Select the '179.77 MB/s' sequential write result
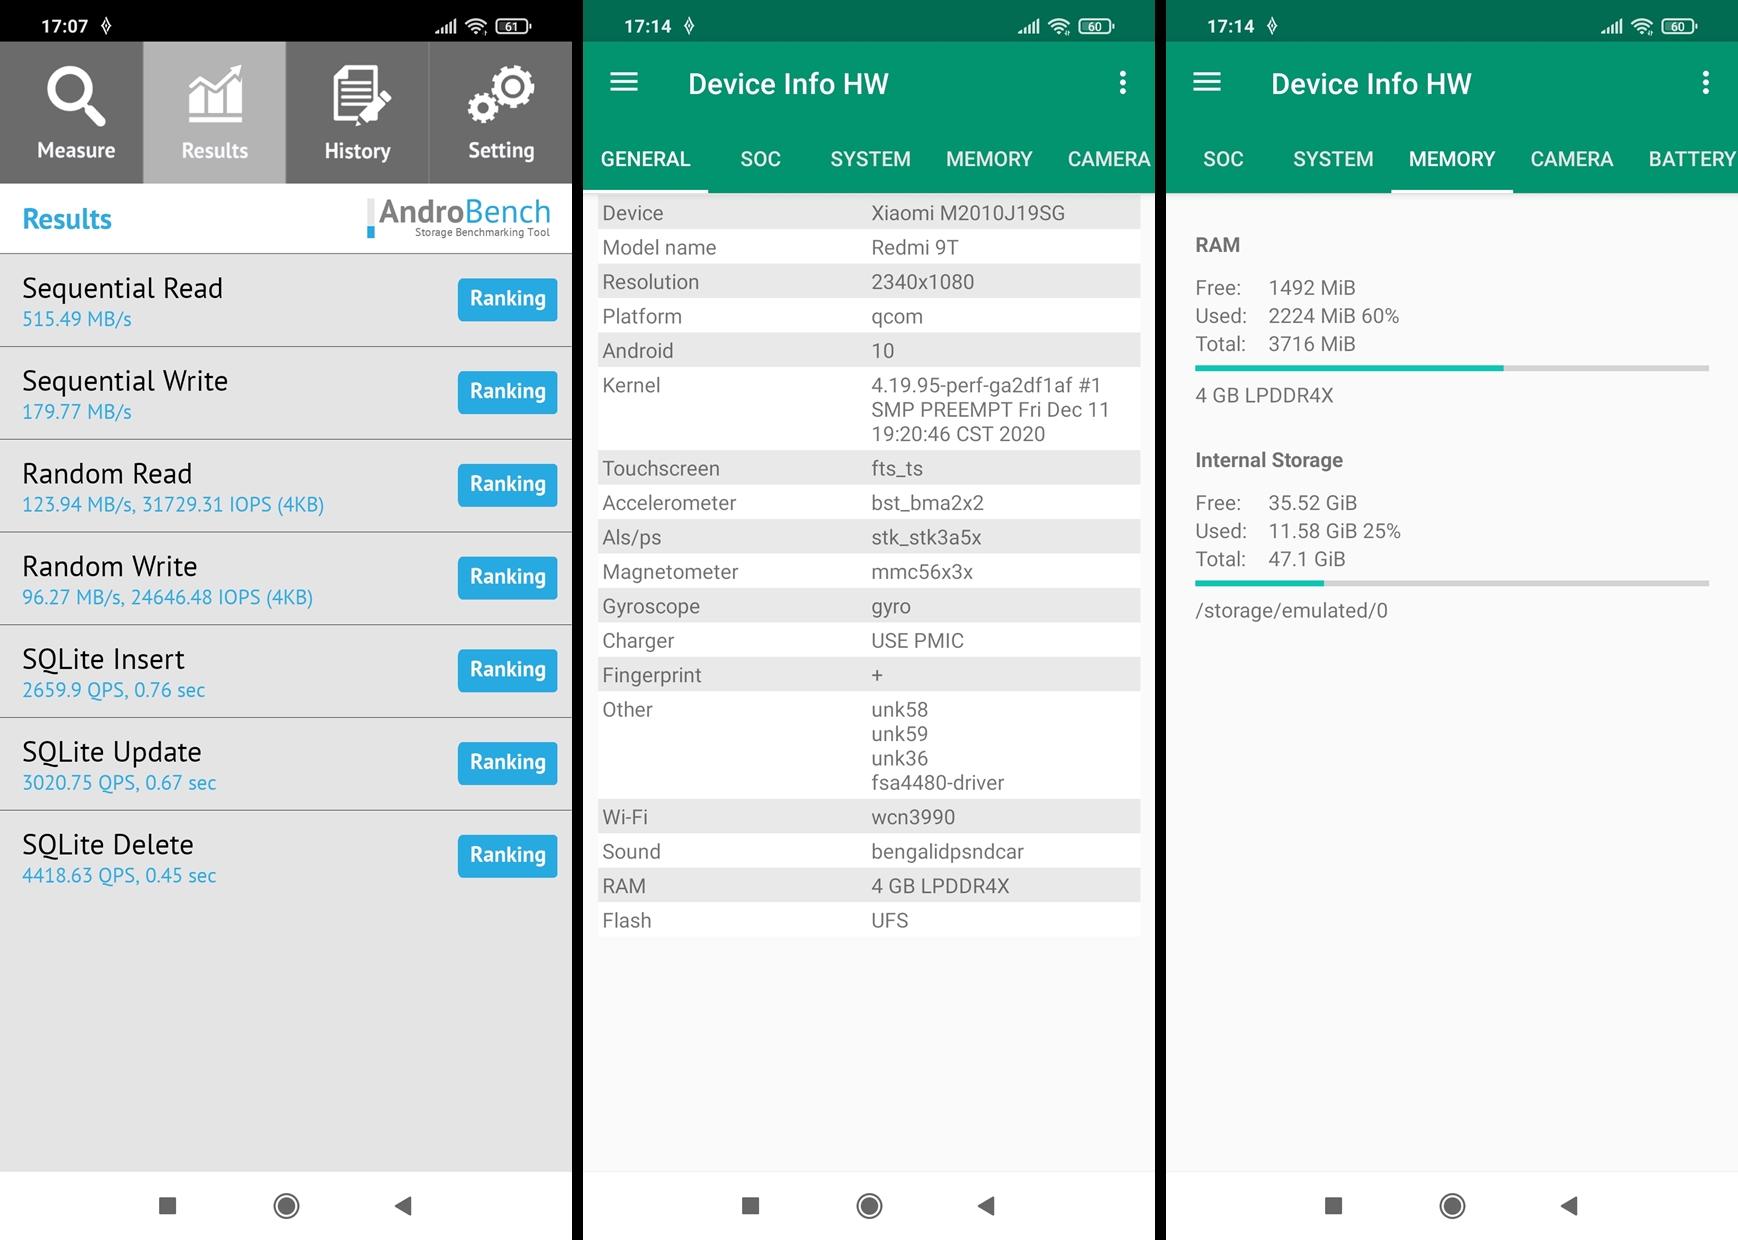 point(77,412)
